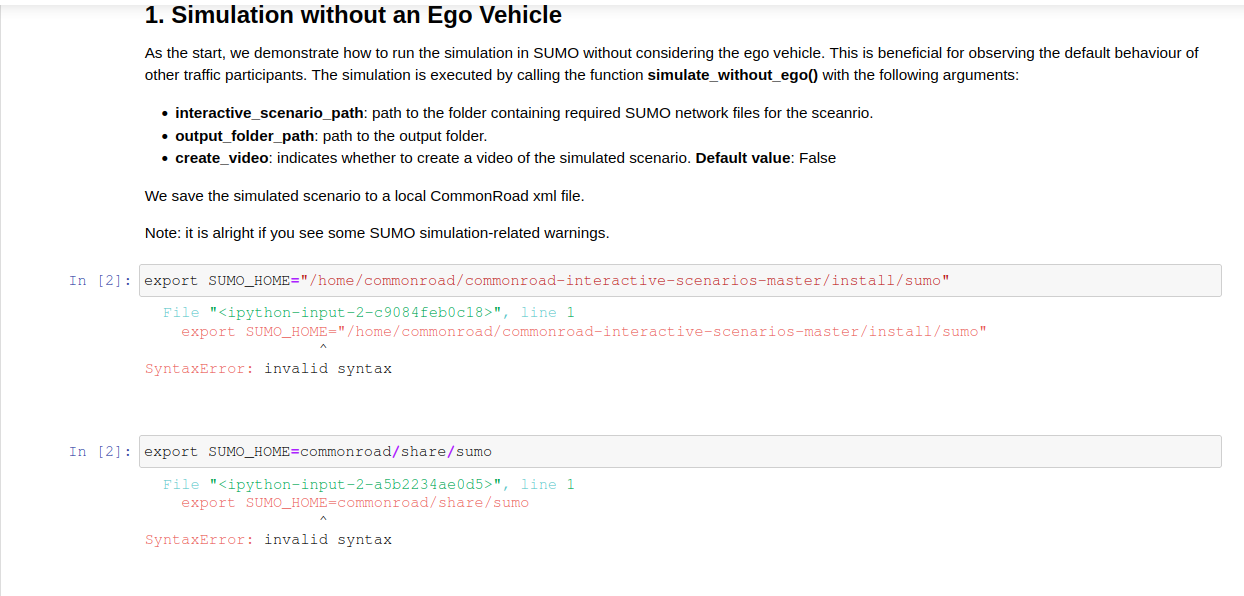Select the second In [2] cell prompt
This screenshot has width=1244, height=596.
(x=100, y=452)
